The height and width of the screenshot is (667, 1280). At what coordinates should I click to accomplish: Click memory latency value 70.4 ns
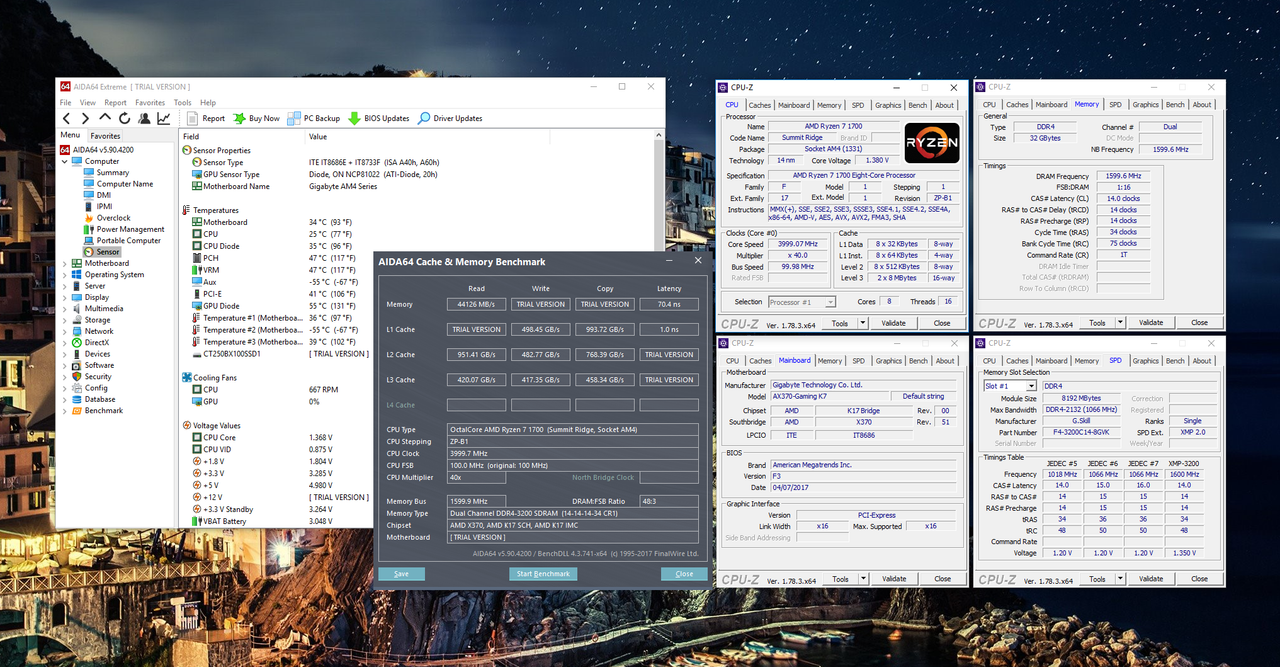point(669,304)
